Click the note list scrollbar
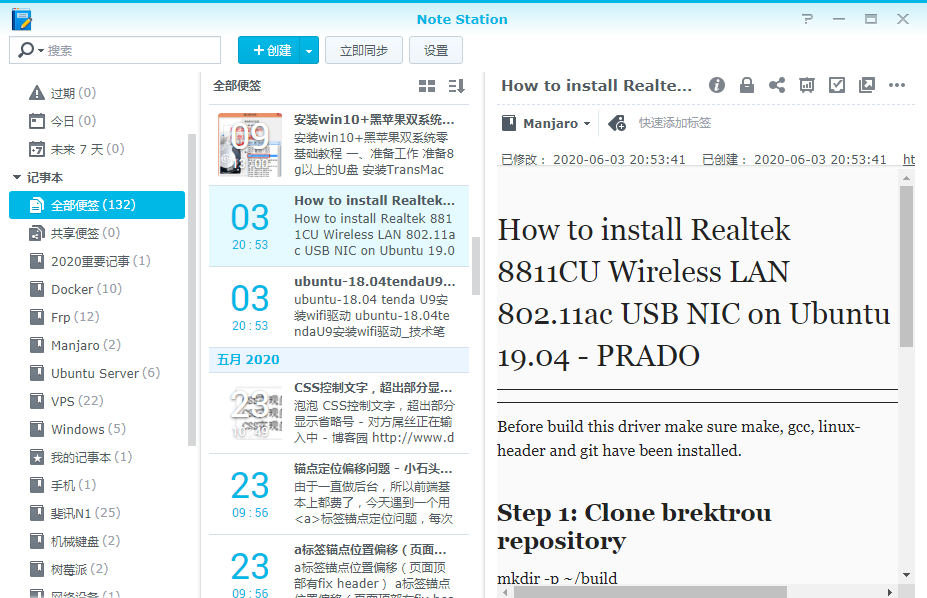Screen dimensions: 927x598 click(x=476, y=266)
